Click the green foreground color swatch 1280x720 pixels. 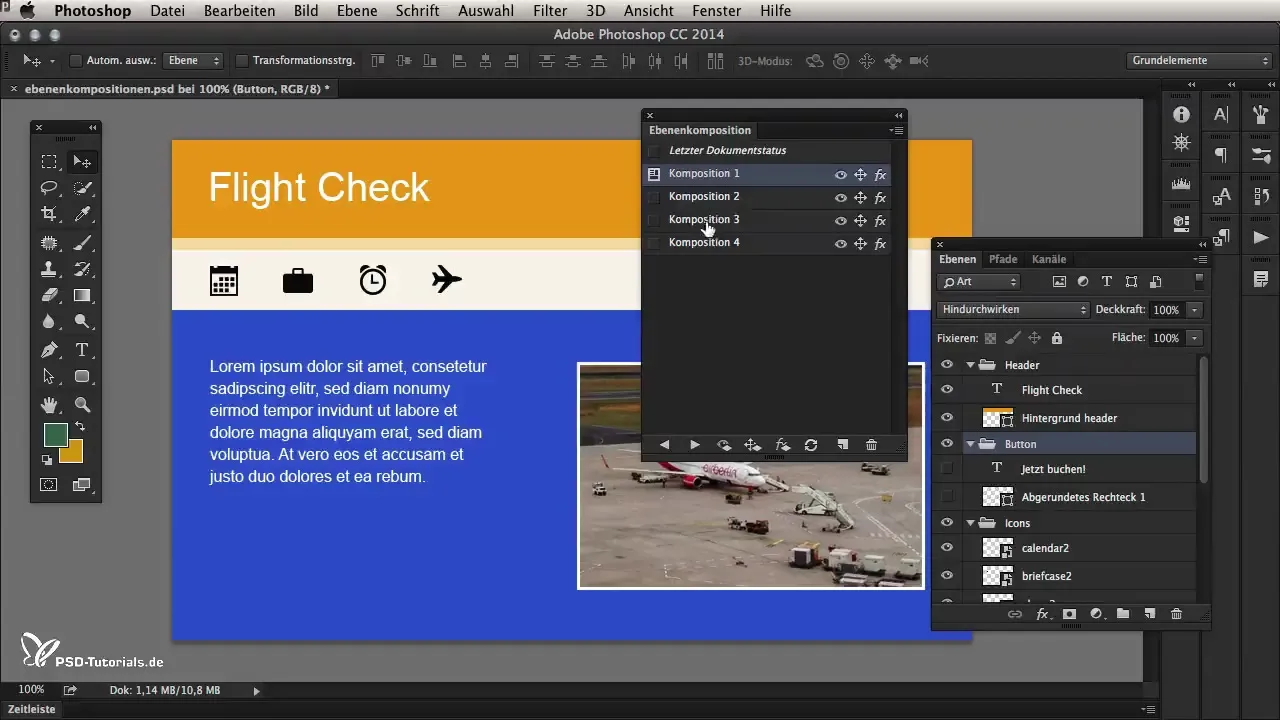pyautogui.click(x=55, y=435)
